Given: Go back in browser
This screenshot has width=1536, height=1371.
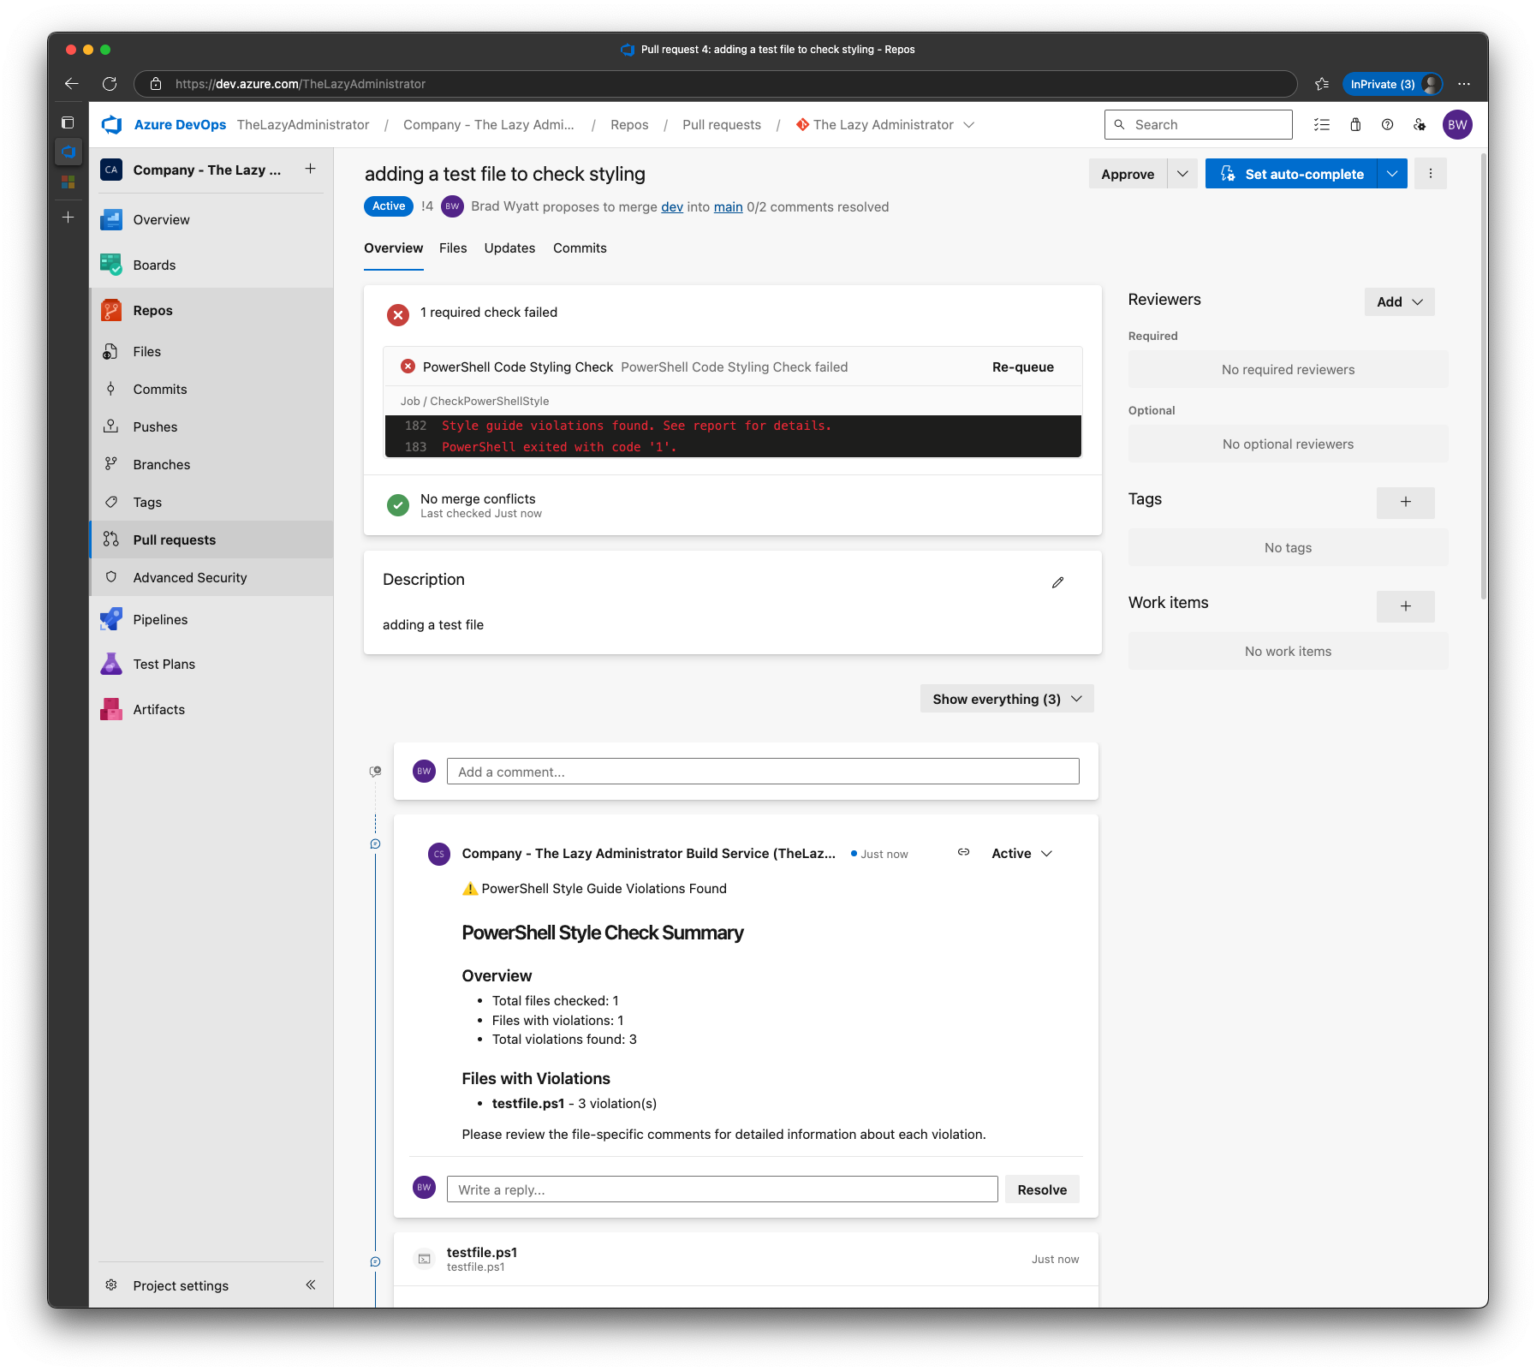Looking at the screenshot, I should click(71, 84).
